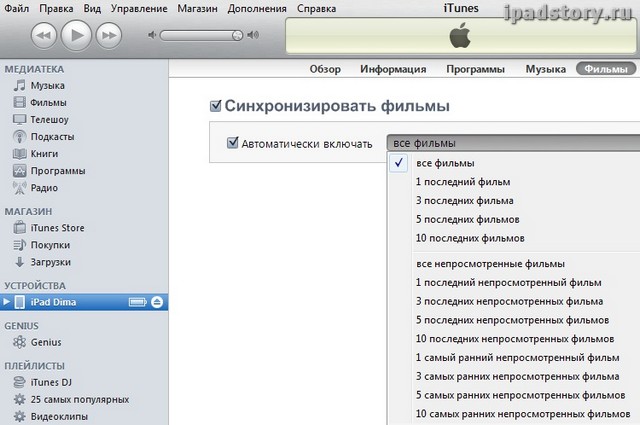Switch to the Музыка tab

(x=546, y=69)
